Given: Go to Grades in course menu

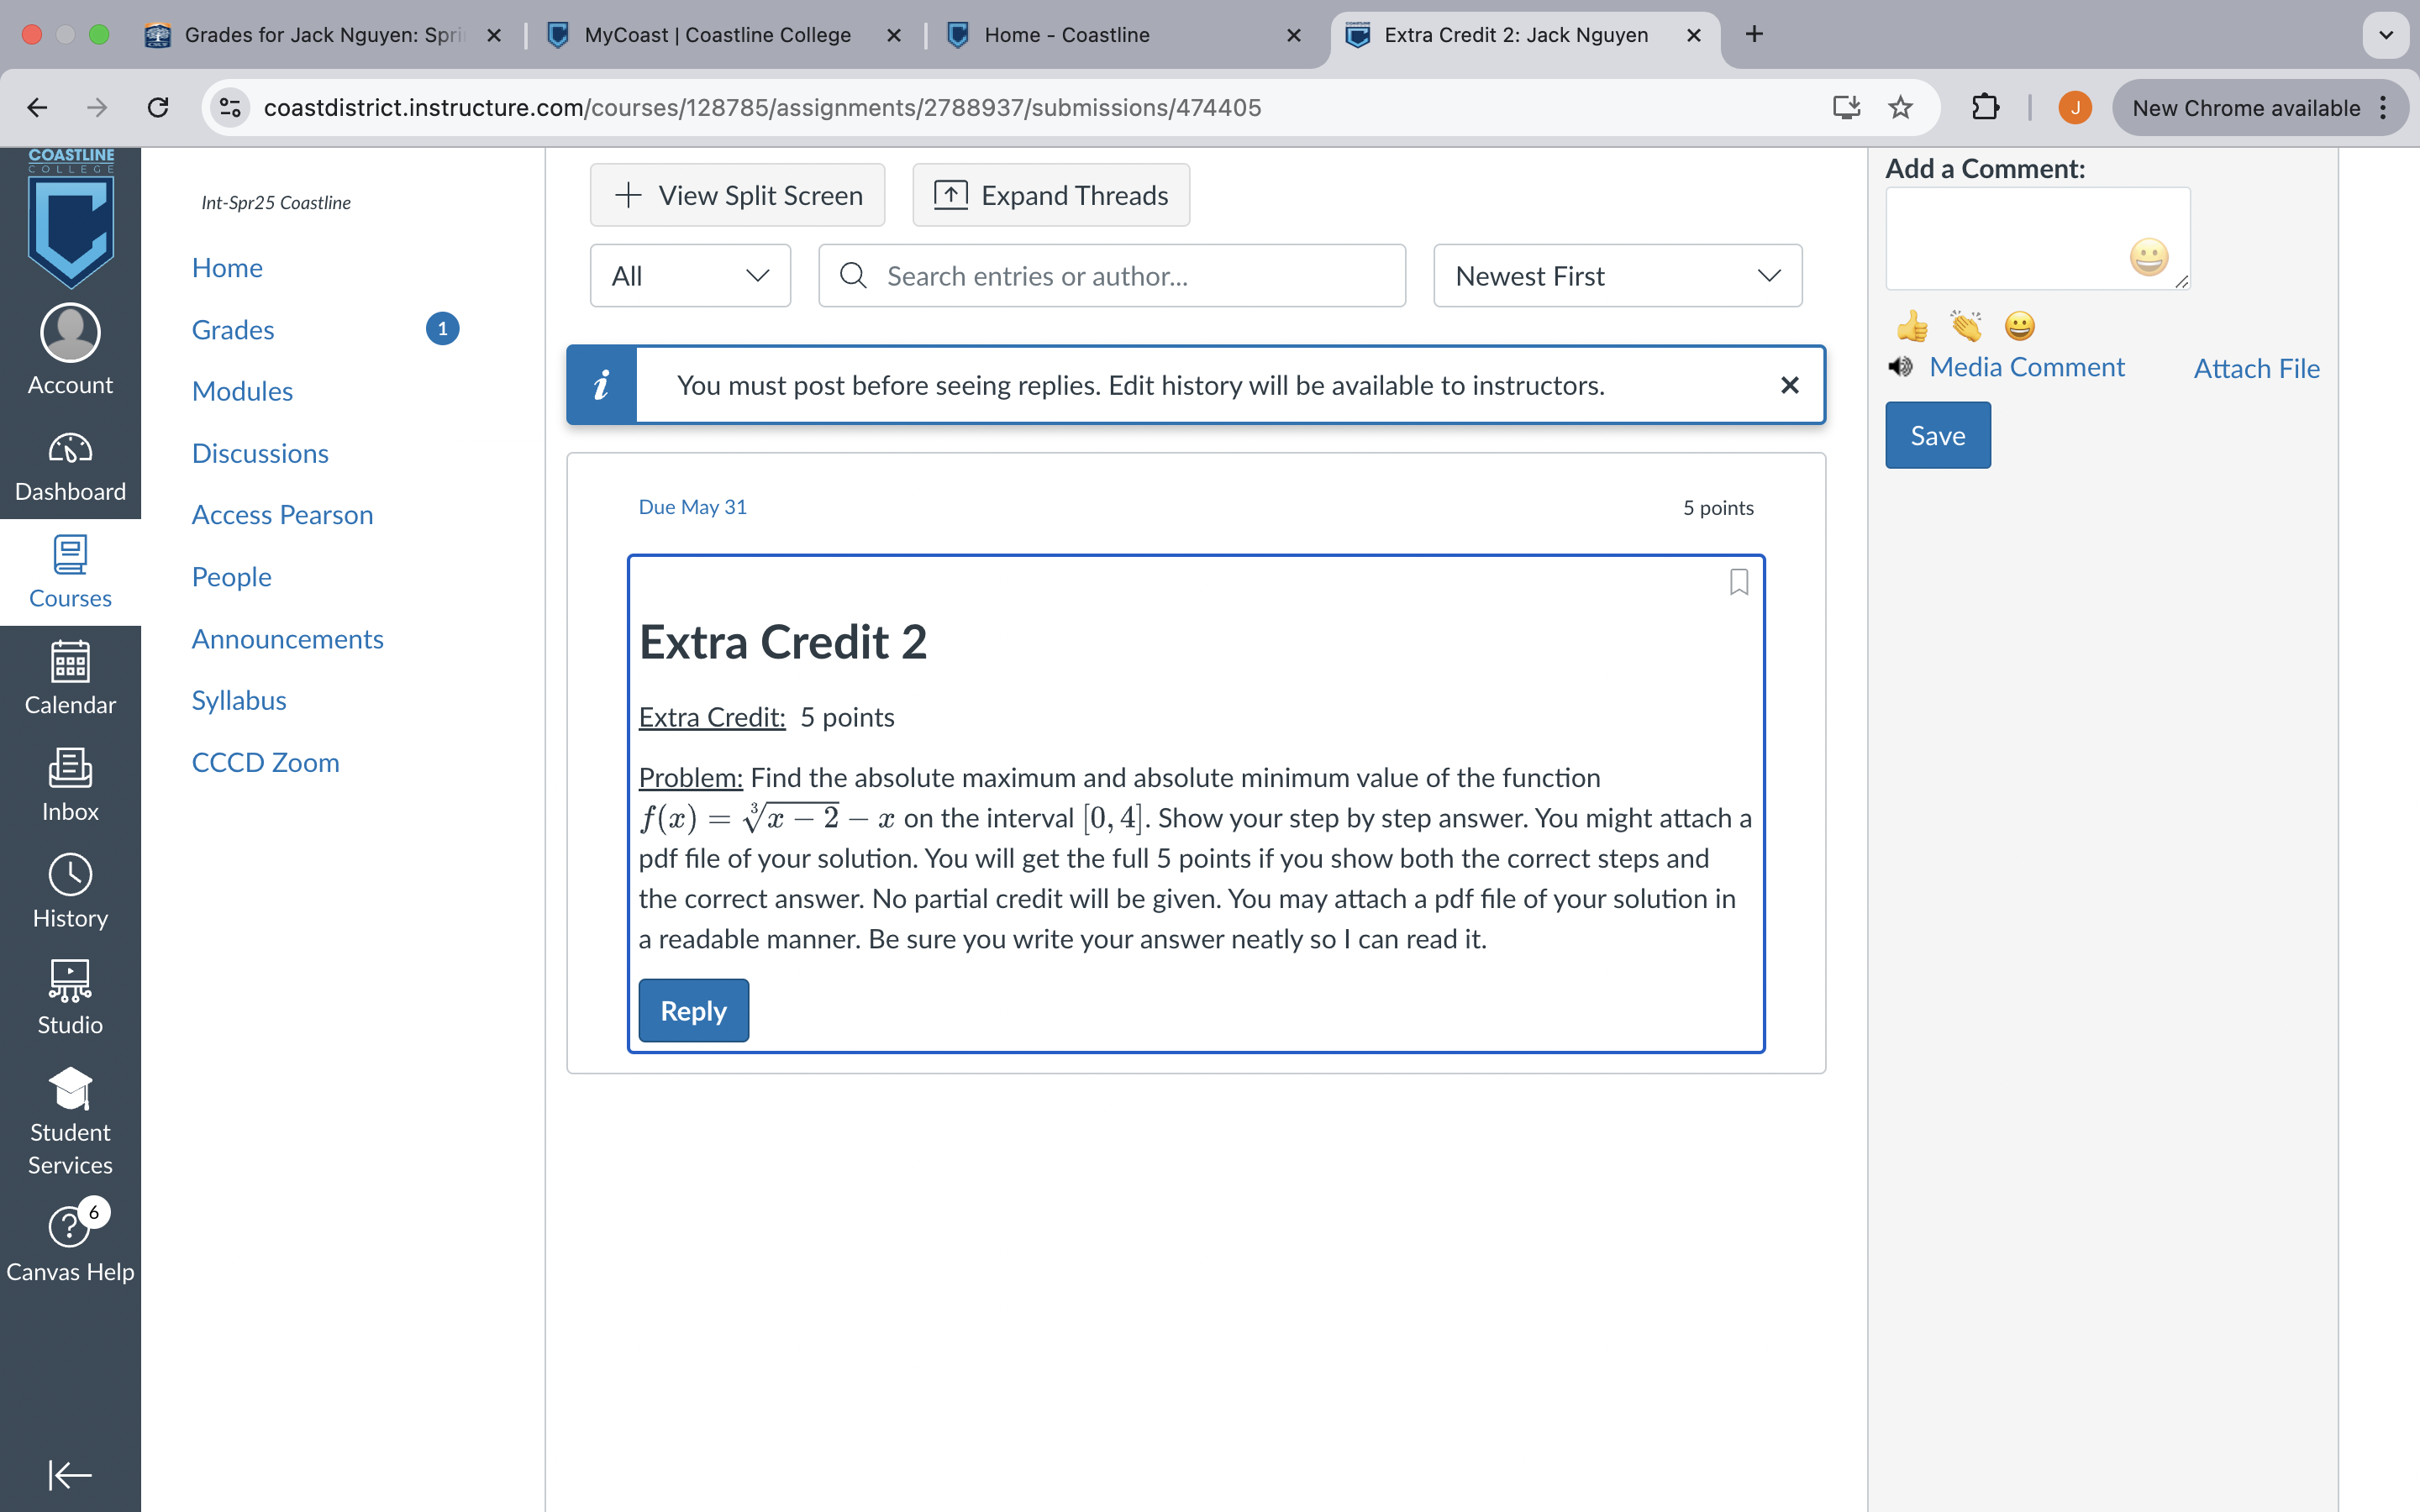Looking at the screenshot, I should point(233,330).
